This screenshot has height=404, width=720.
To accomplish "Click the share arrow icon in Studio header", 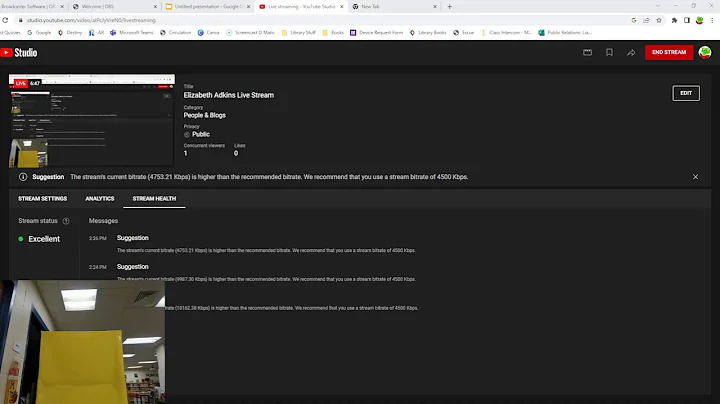I will pyautogui.click(x=631, y=52).
